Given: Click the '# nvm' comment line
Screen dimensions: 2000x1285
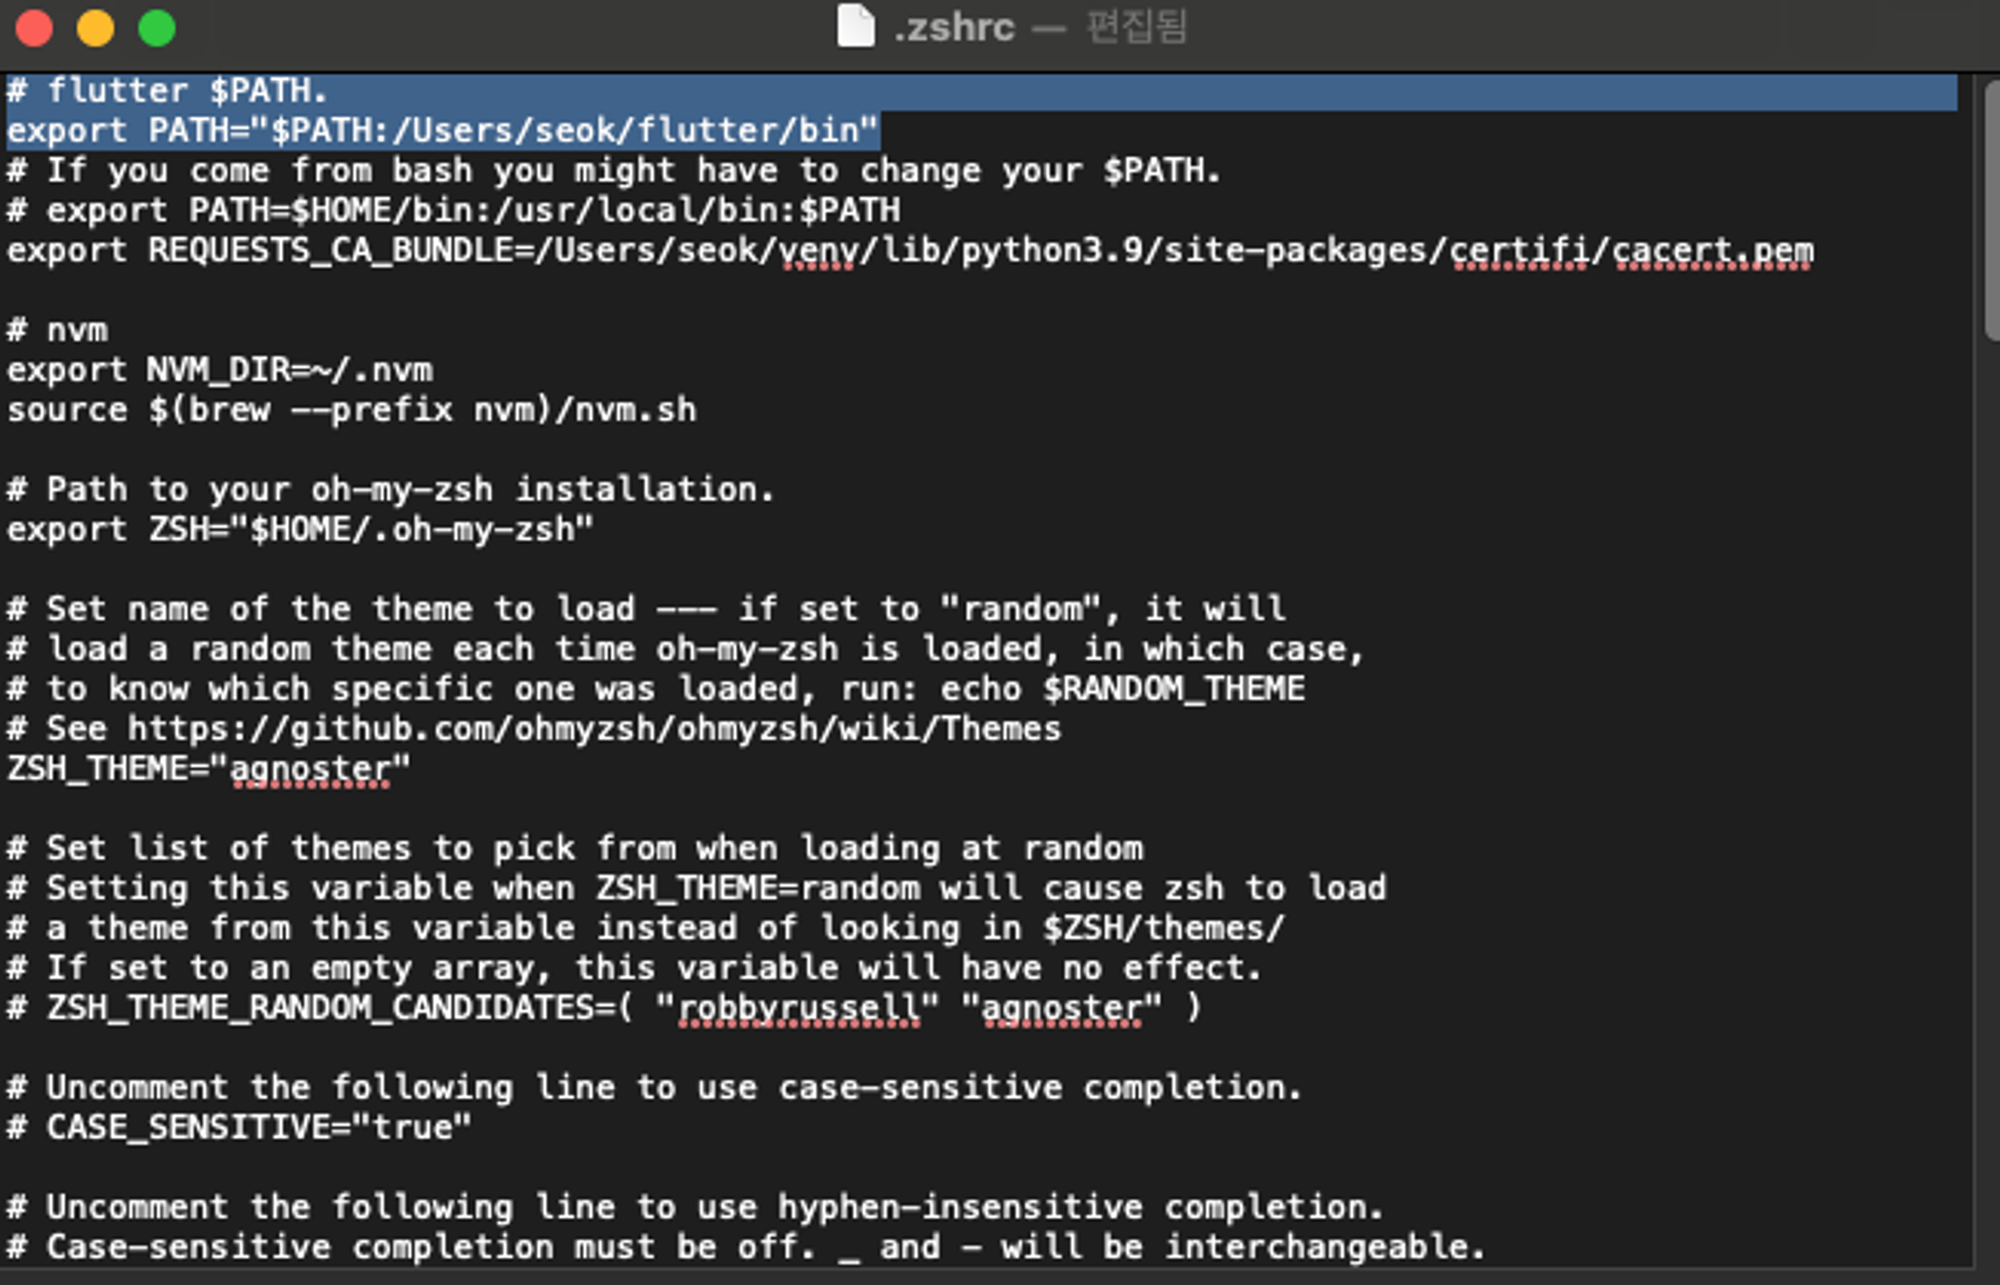Looking at the screenshot, I should 57,331.
